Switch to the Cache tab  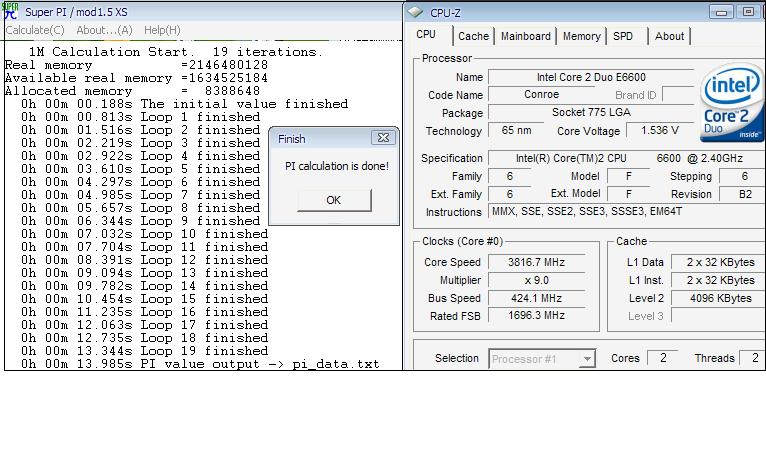tap(473, 36)
